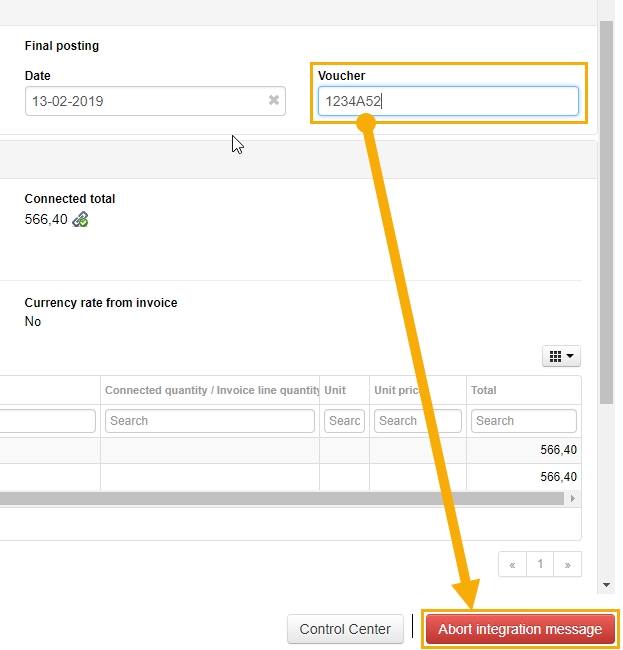Click the vertical scrollbar down arrow

[606, 585]
